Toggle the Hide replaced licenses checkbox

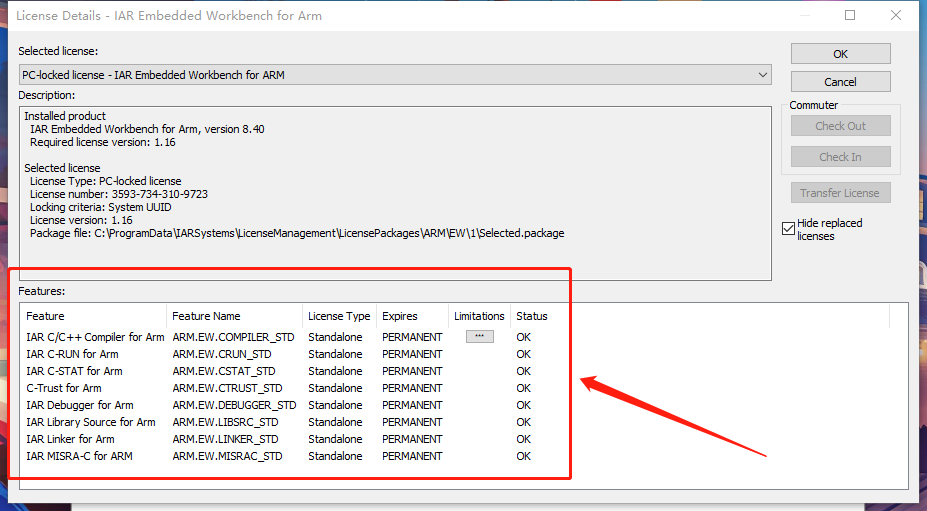pos(788,228)
